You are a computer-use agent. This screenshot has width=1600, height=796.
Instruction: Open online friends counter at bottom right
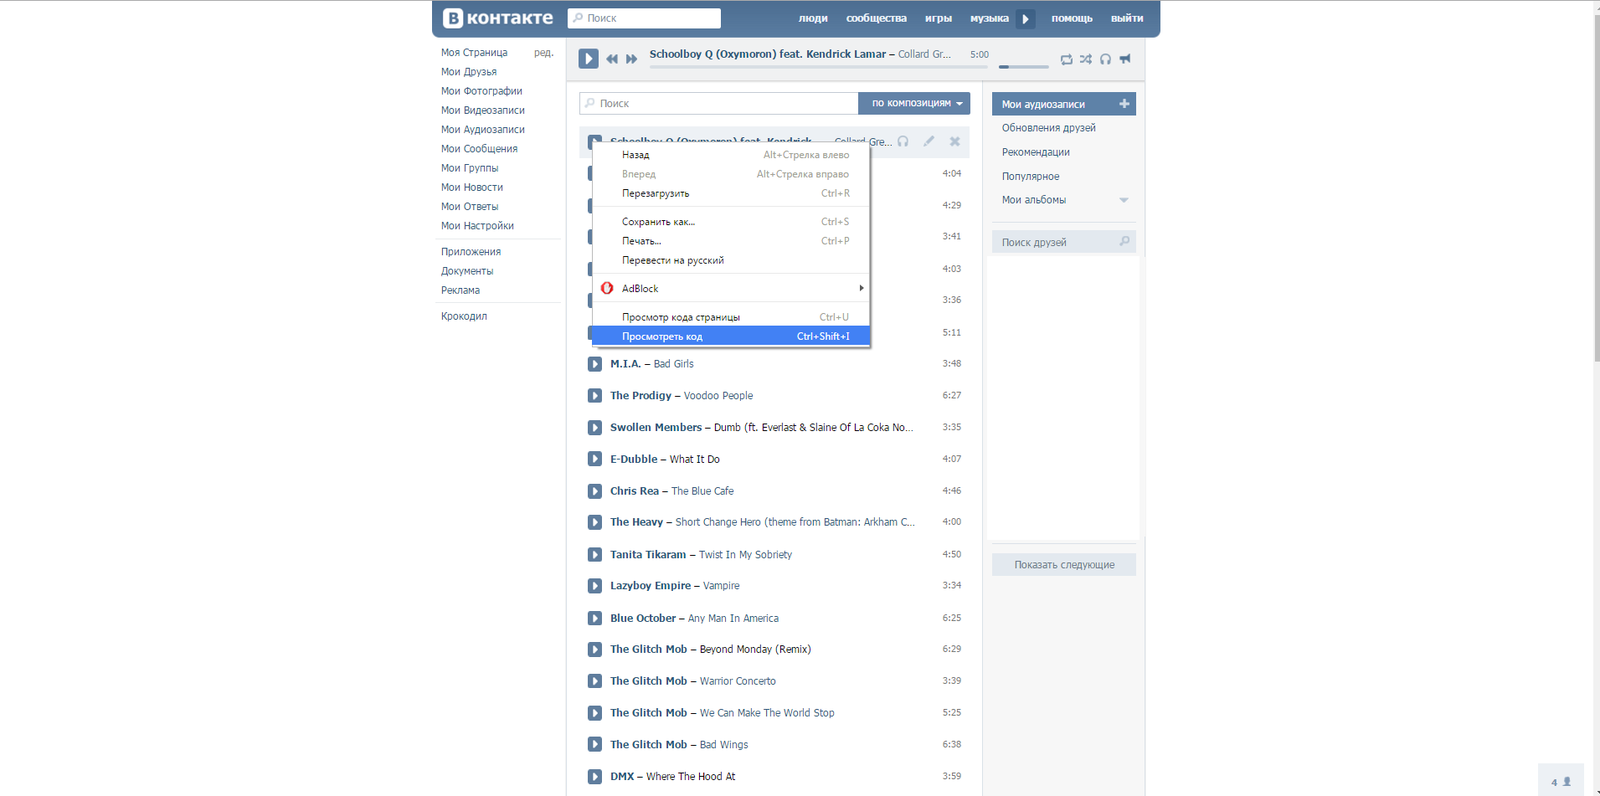[1561, 781]
